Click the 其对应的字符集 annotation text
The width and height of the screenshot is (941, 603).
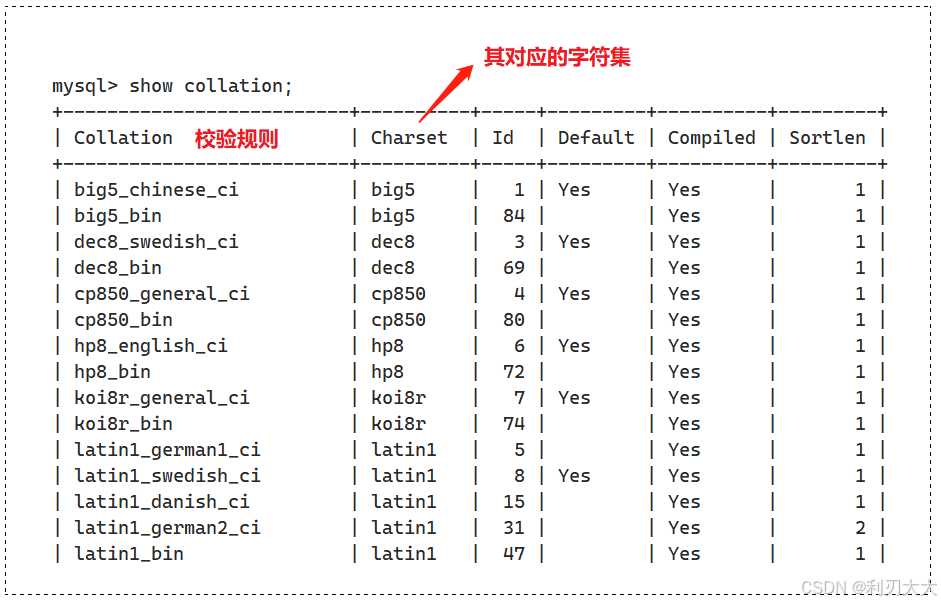[557, 57]
